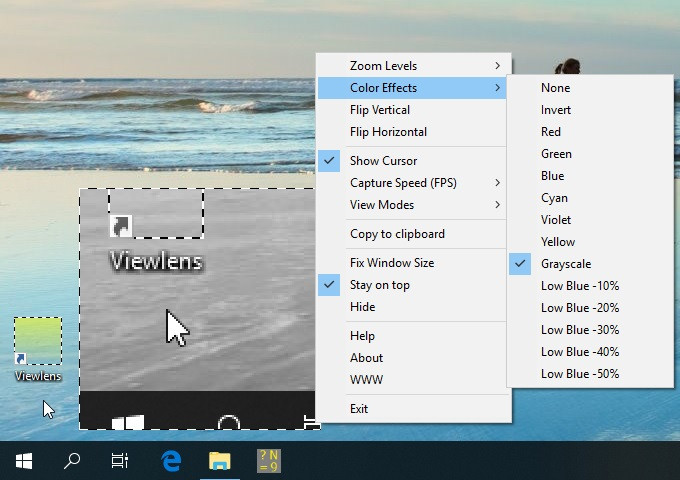Choose Low Blue -10% filter
This screenshot has height=480, width=680.
pyautogui.click(x=590, y=286)
